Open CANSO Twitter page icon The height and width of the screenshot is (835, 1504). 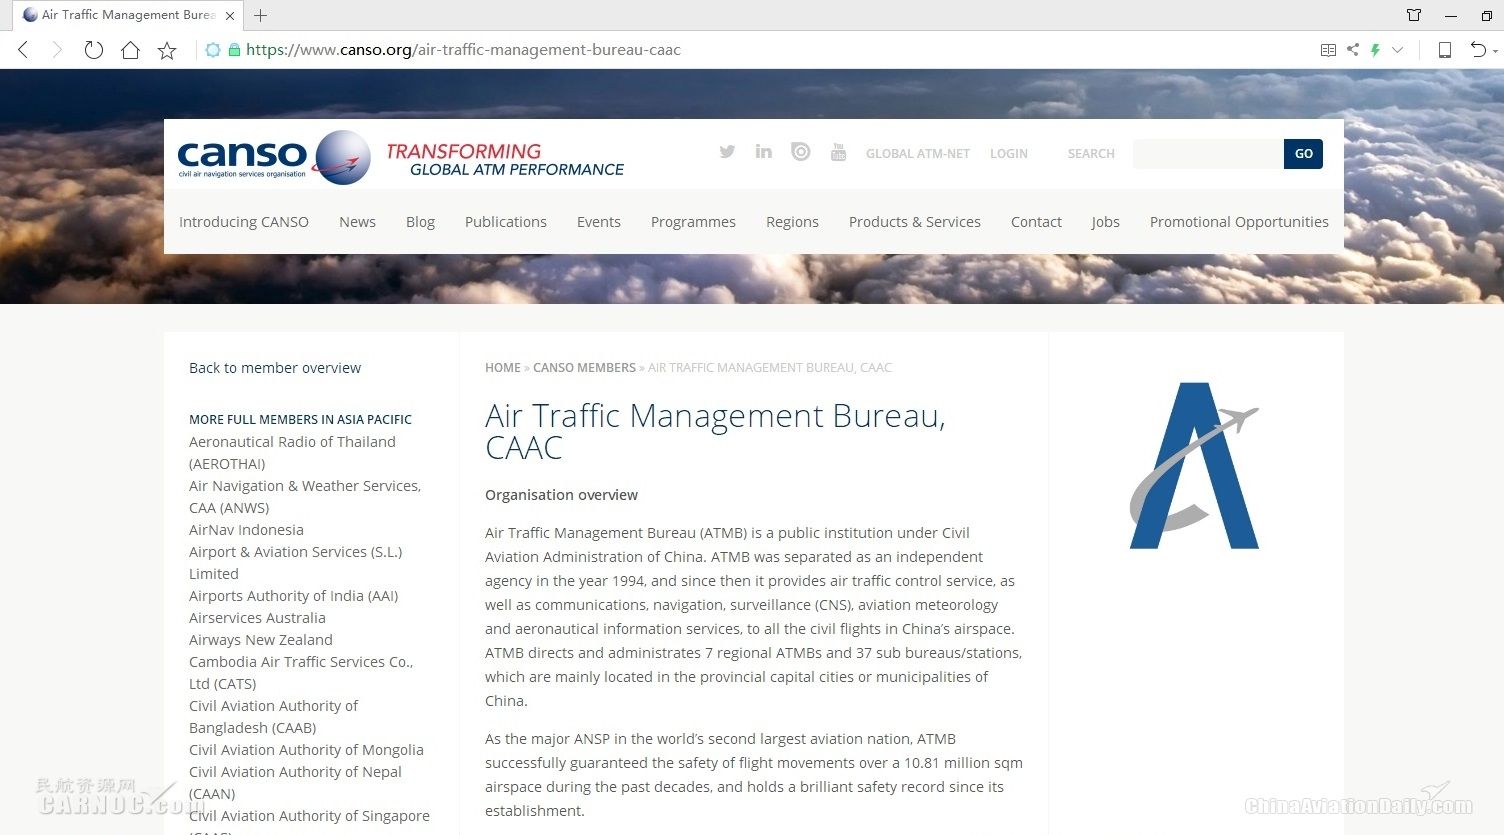point(727,152)
